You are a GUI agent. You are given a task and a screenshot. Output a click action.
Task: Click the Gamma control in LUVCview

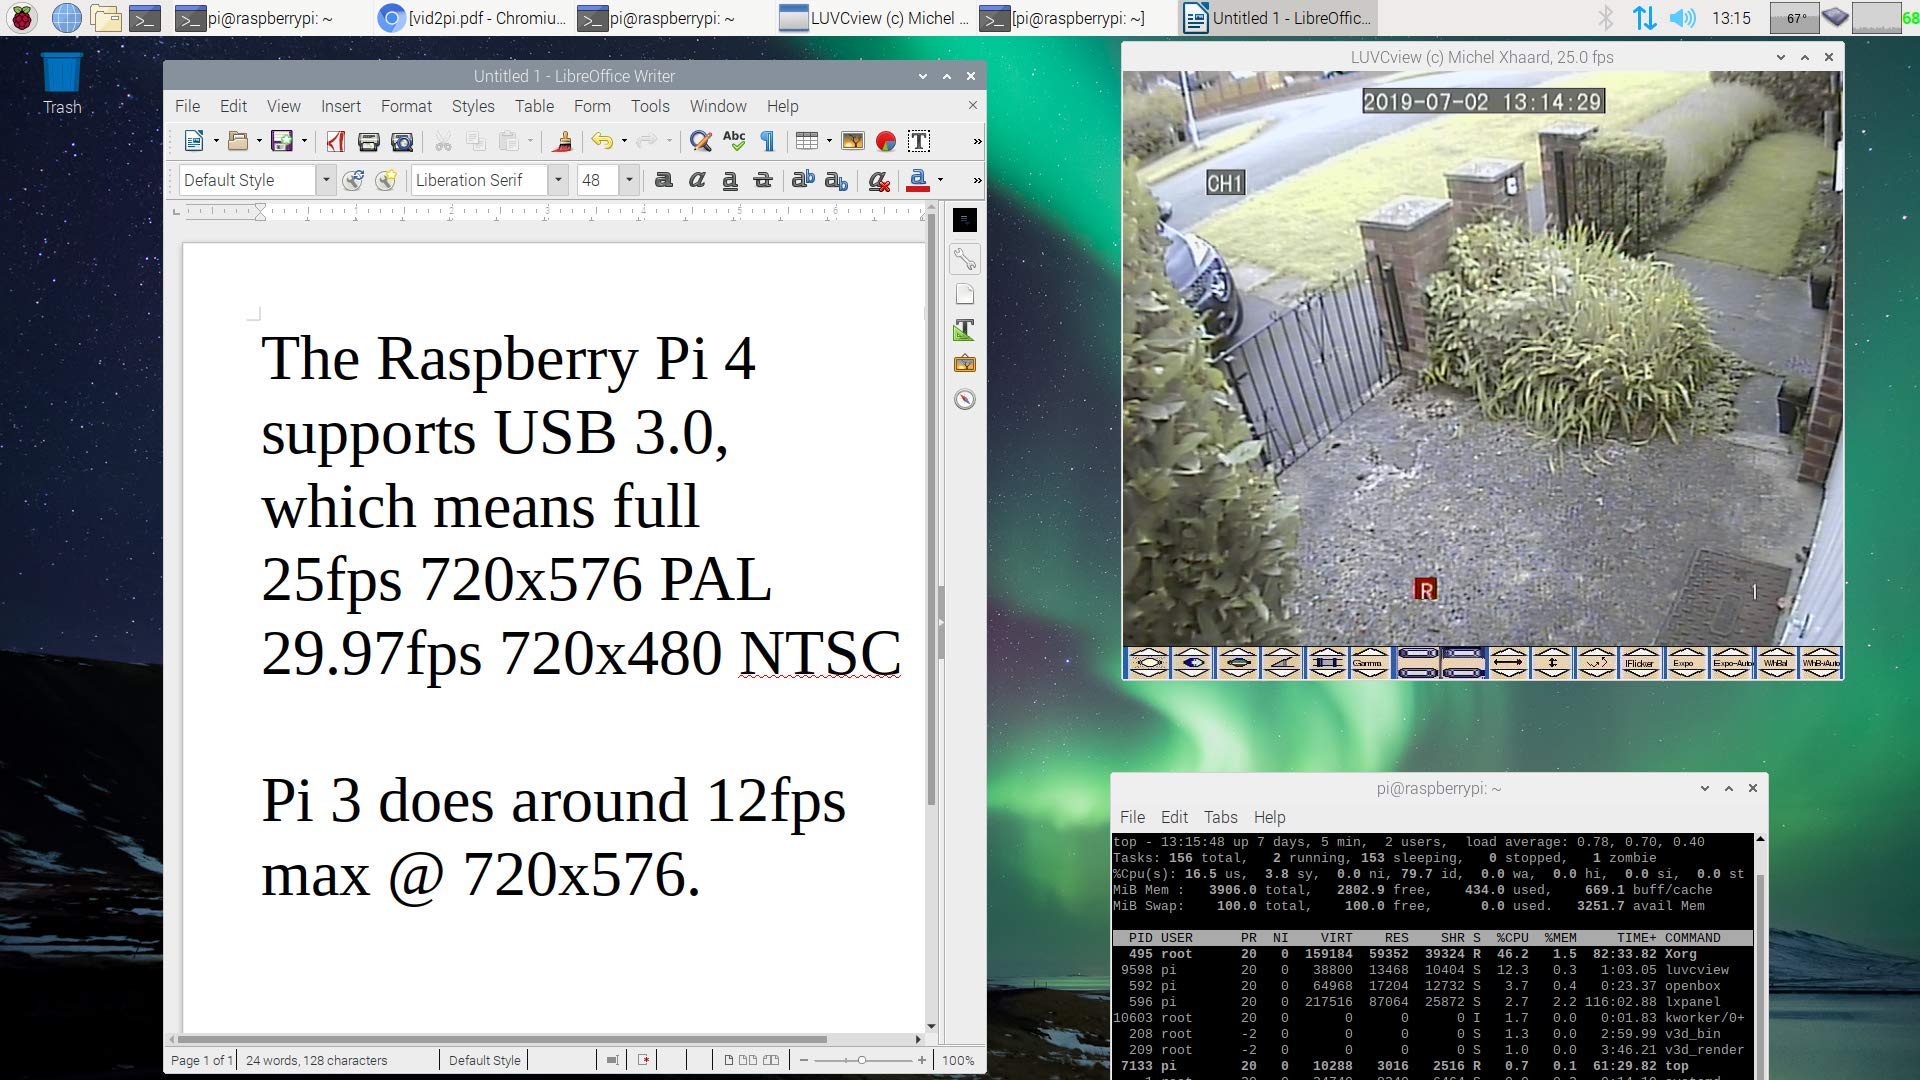tap(1369, 663)
